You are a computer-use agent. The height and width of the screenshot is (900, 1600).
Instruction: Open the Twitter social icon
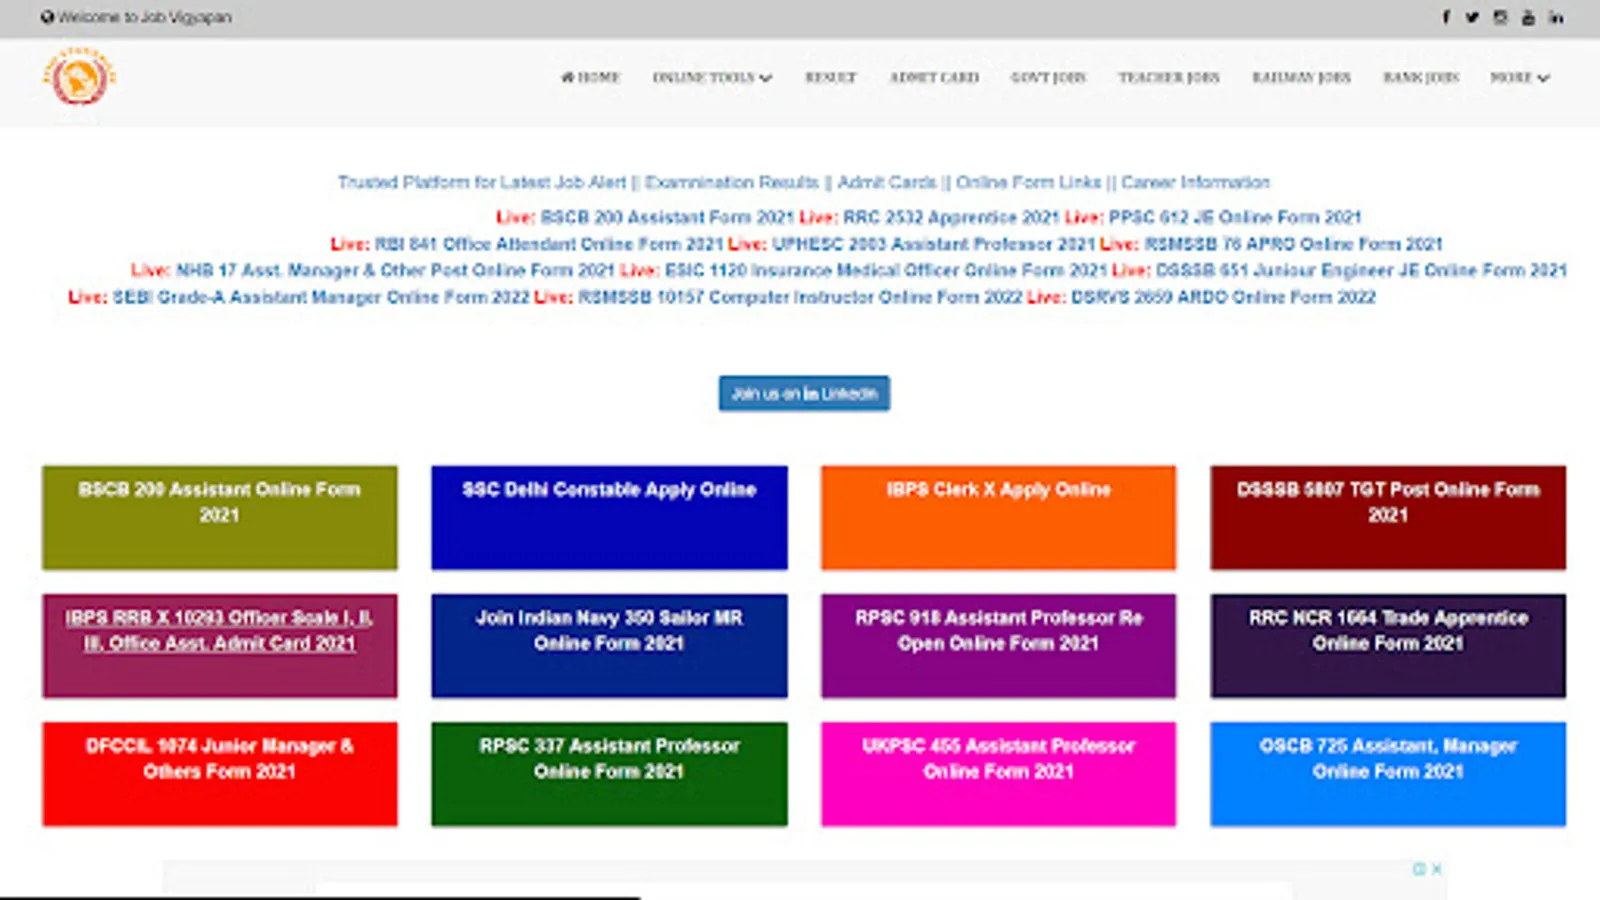[x=1472, y=17]
